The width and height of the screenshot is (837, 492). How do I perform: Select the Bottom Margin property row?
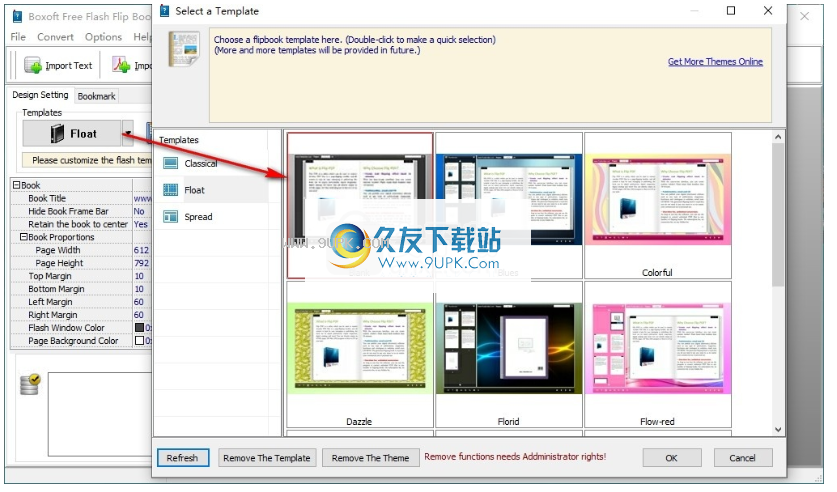click(x=81, y=289)
